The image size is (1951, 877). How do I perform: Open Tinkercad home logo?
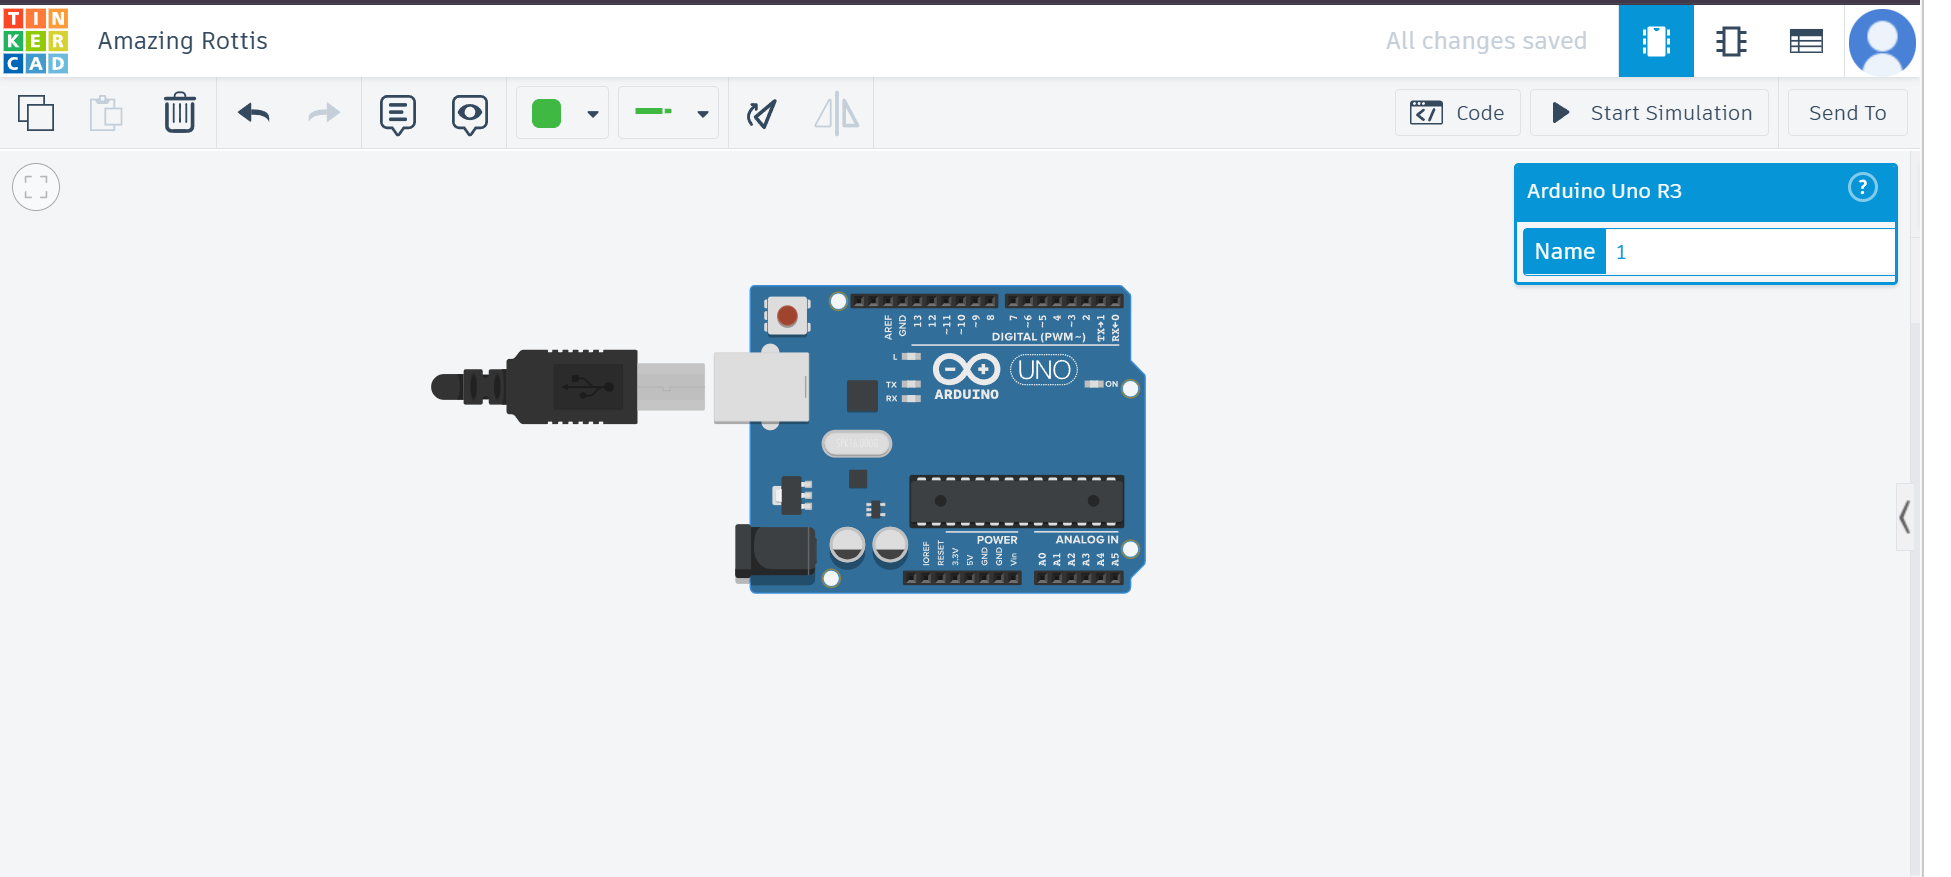pos(36,41)
